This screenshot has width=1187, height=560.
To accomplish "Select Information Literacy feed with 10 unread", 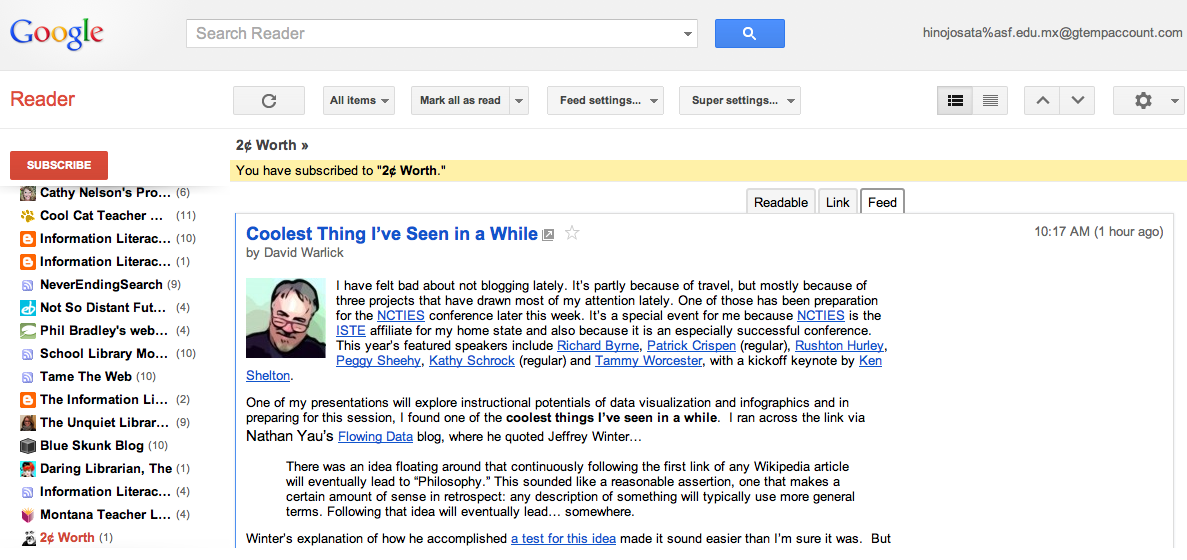I will point(105,239).
